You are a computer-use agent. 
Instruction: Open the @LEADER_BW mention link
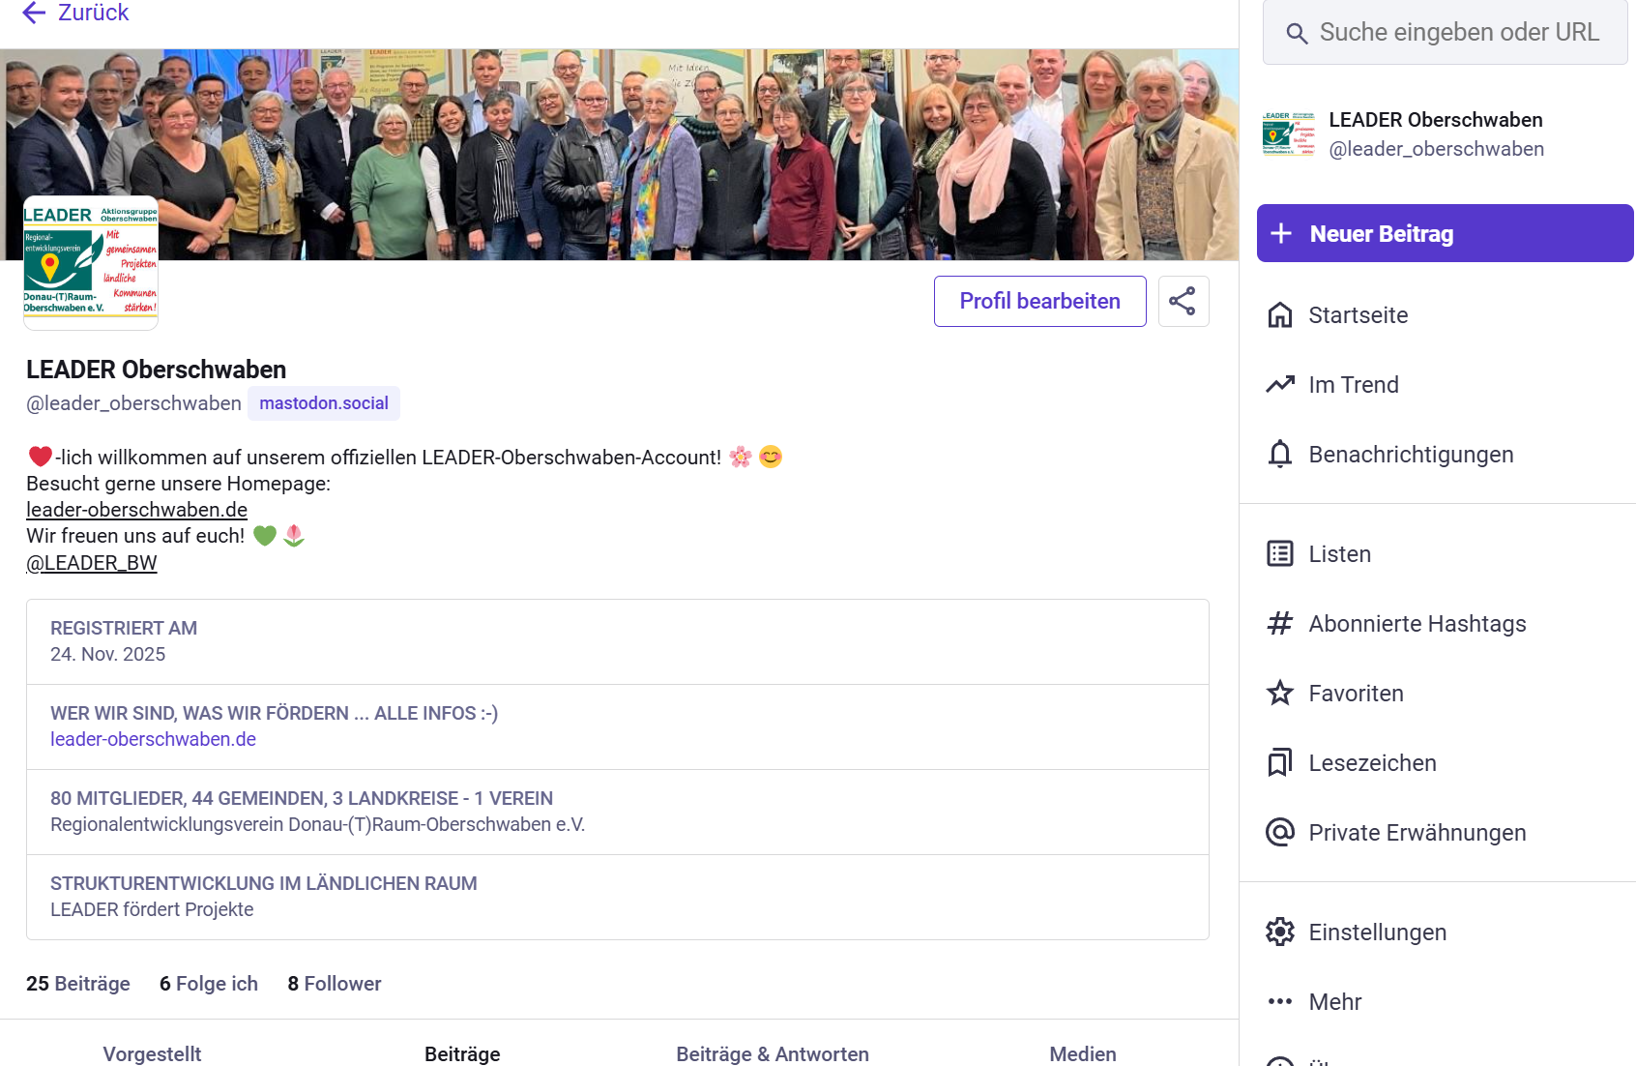92,563
